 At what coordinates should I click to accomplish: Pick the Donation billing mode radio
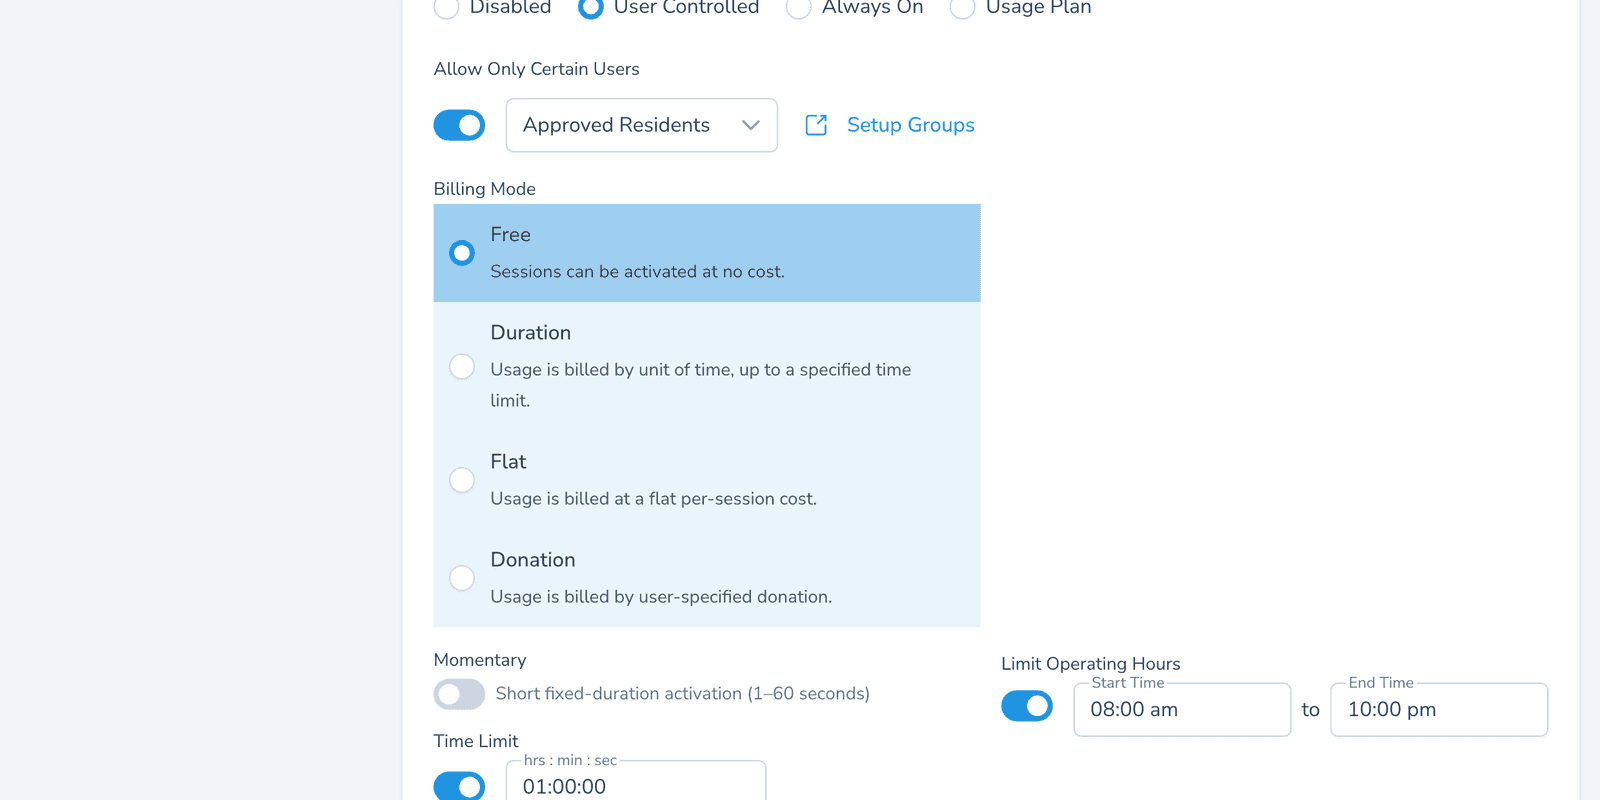pos(462,578)
